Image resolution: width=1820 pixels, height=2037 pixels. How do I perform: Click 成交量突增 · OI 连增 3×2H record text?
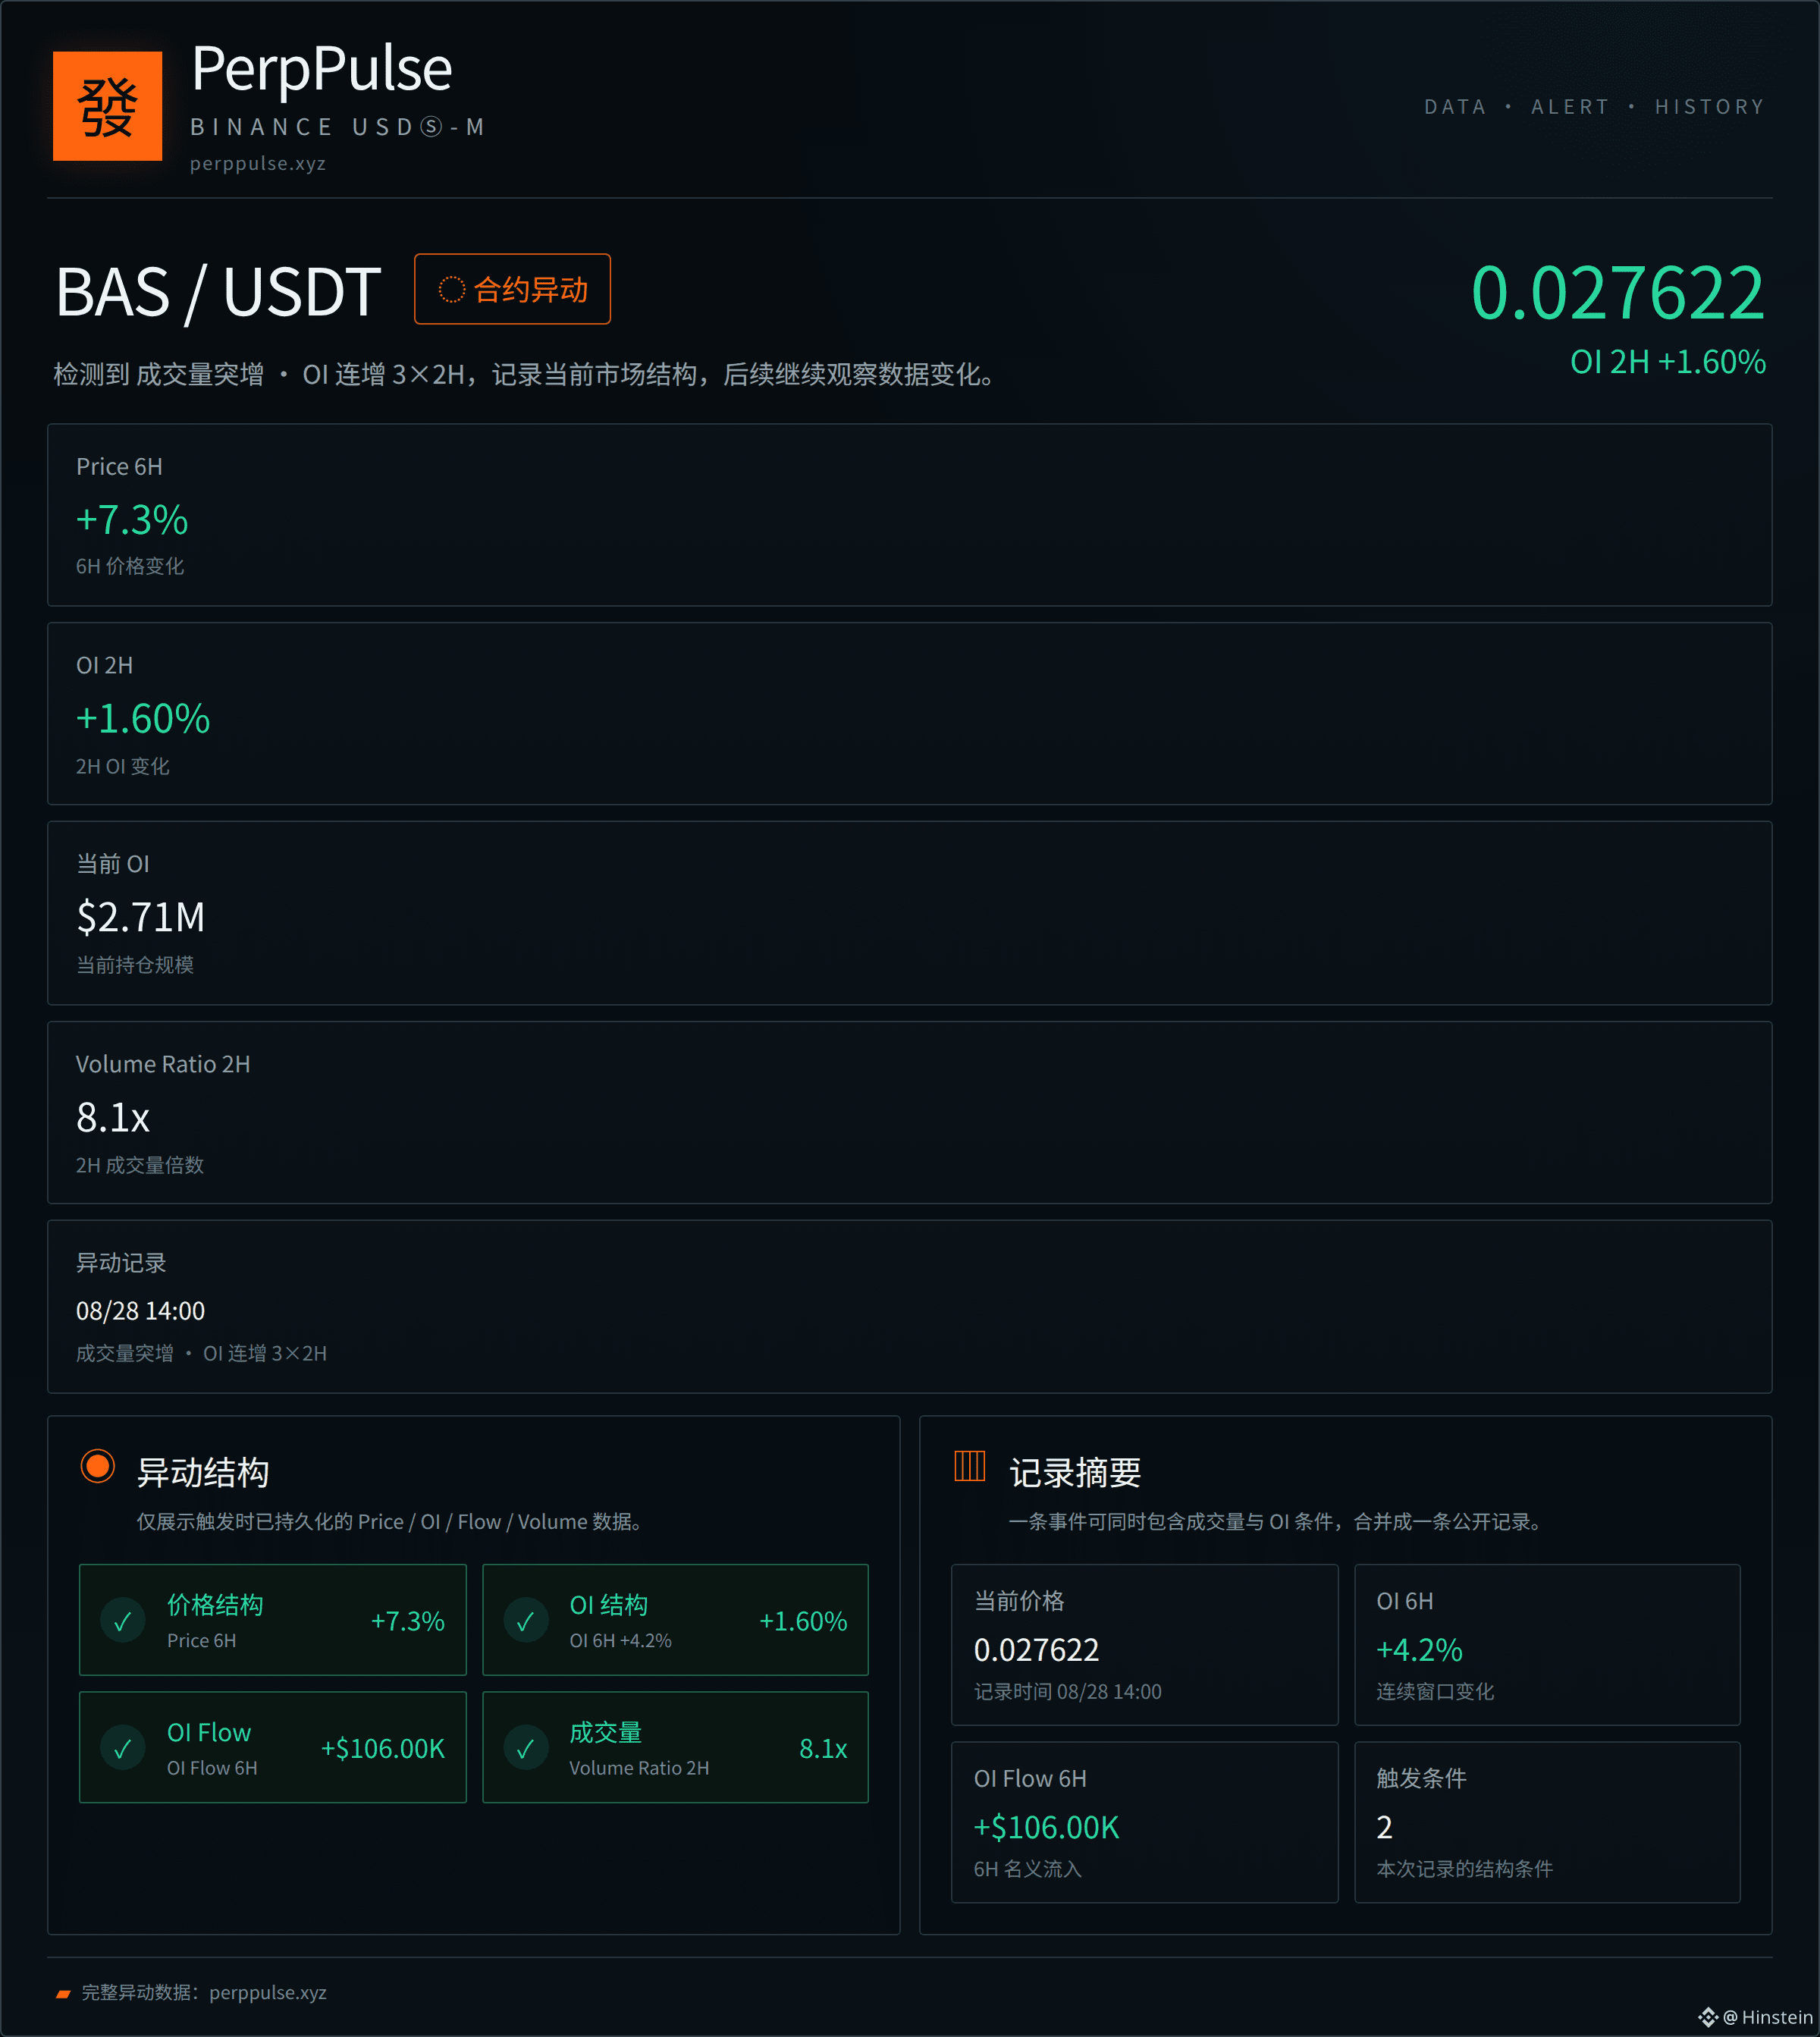click(x=201, y=1353)
